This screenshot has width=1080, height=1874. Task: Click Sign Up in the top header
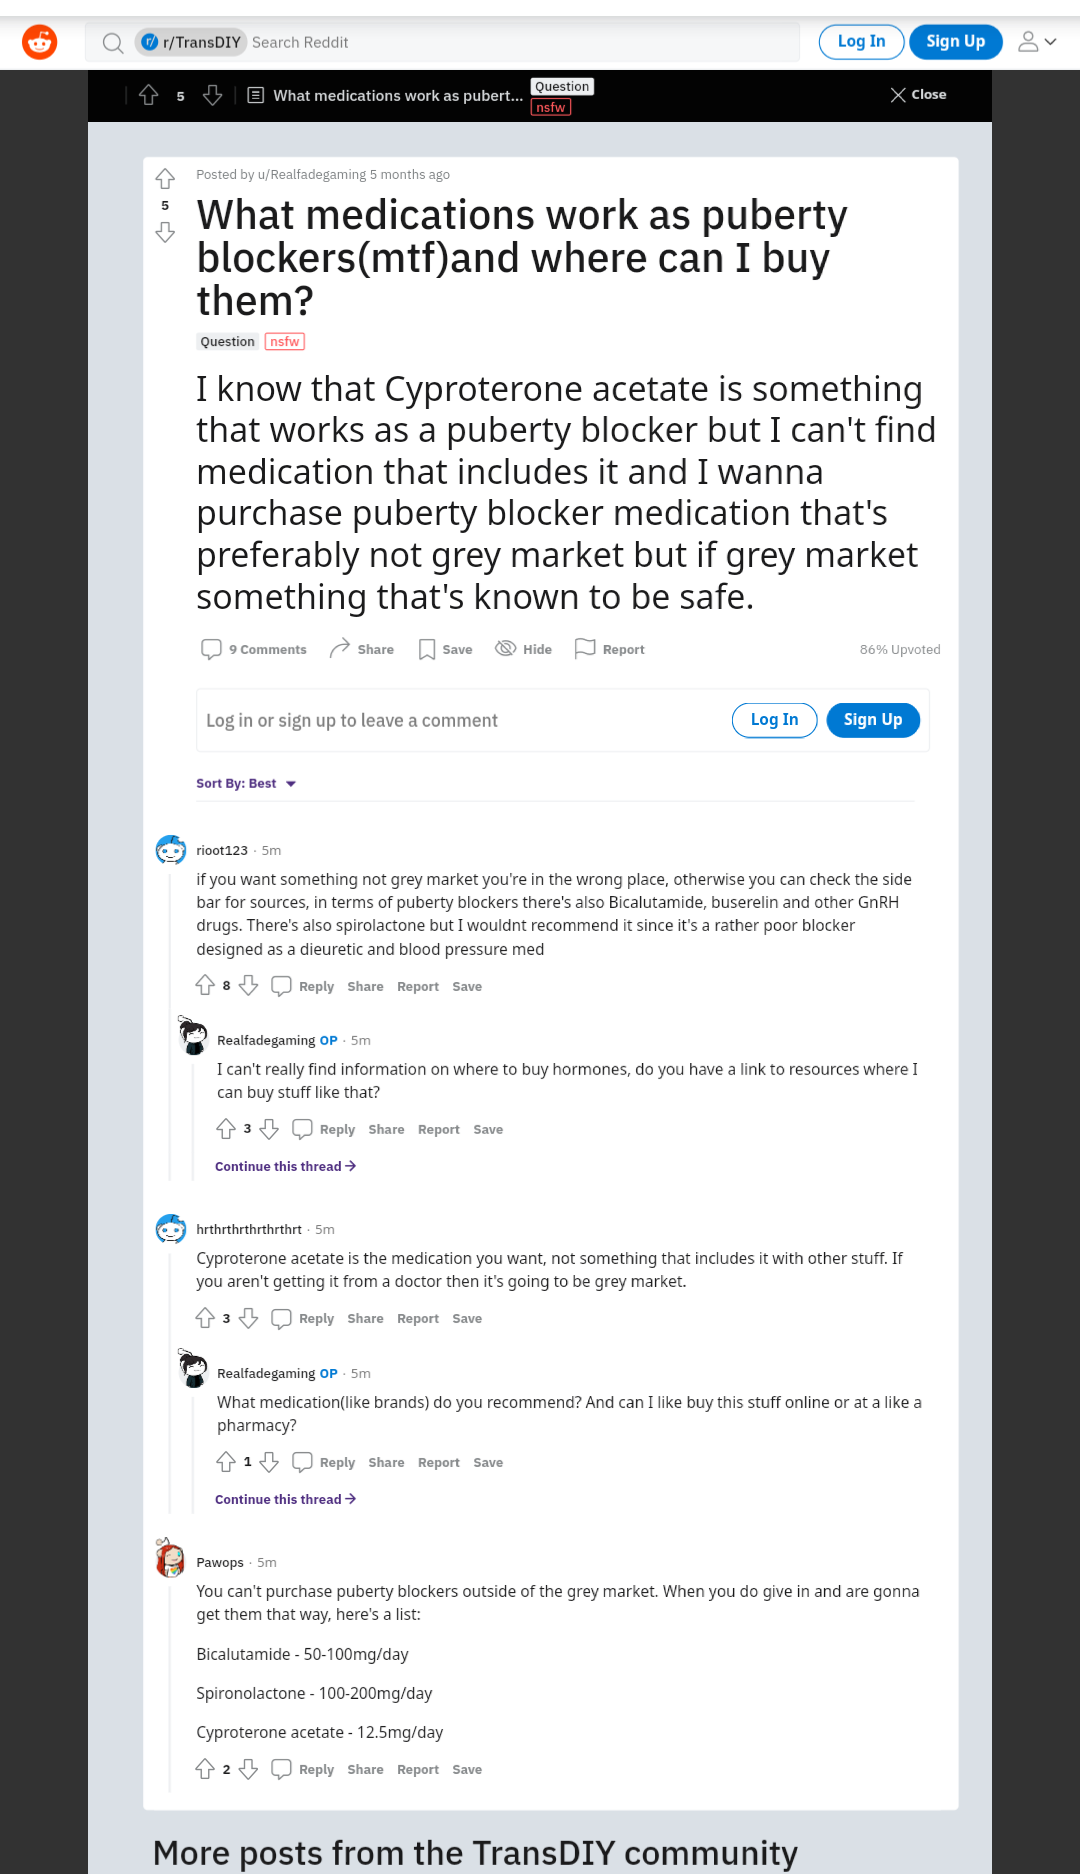tap(955, 42)
